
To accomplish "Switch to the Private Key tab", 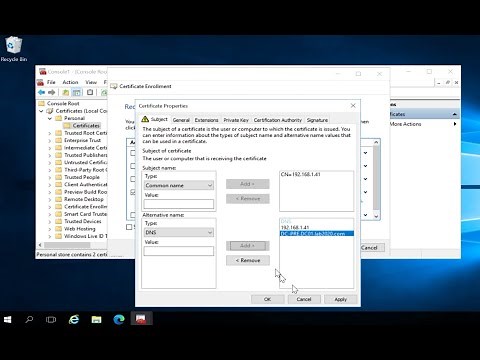I will click(236, 120).
